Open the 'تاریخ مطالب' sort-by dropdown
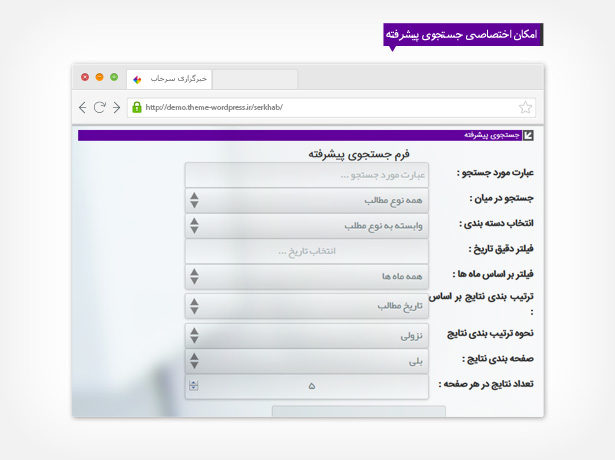 pos(306,306)
